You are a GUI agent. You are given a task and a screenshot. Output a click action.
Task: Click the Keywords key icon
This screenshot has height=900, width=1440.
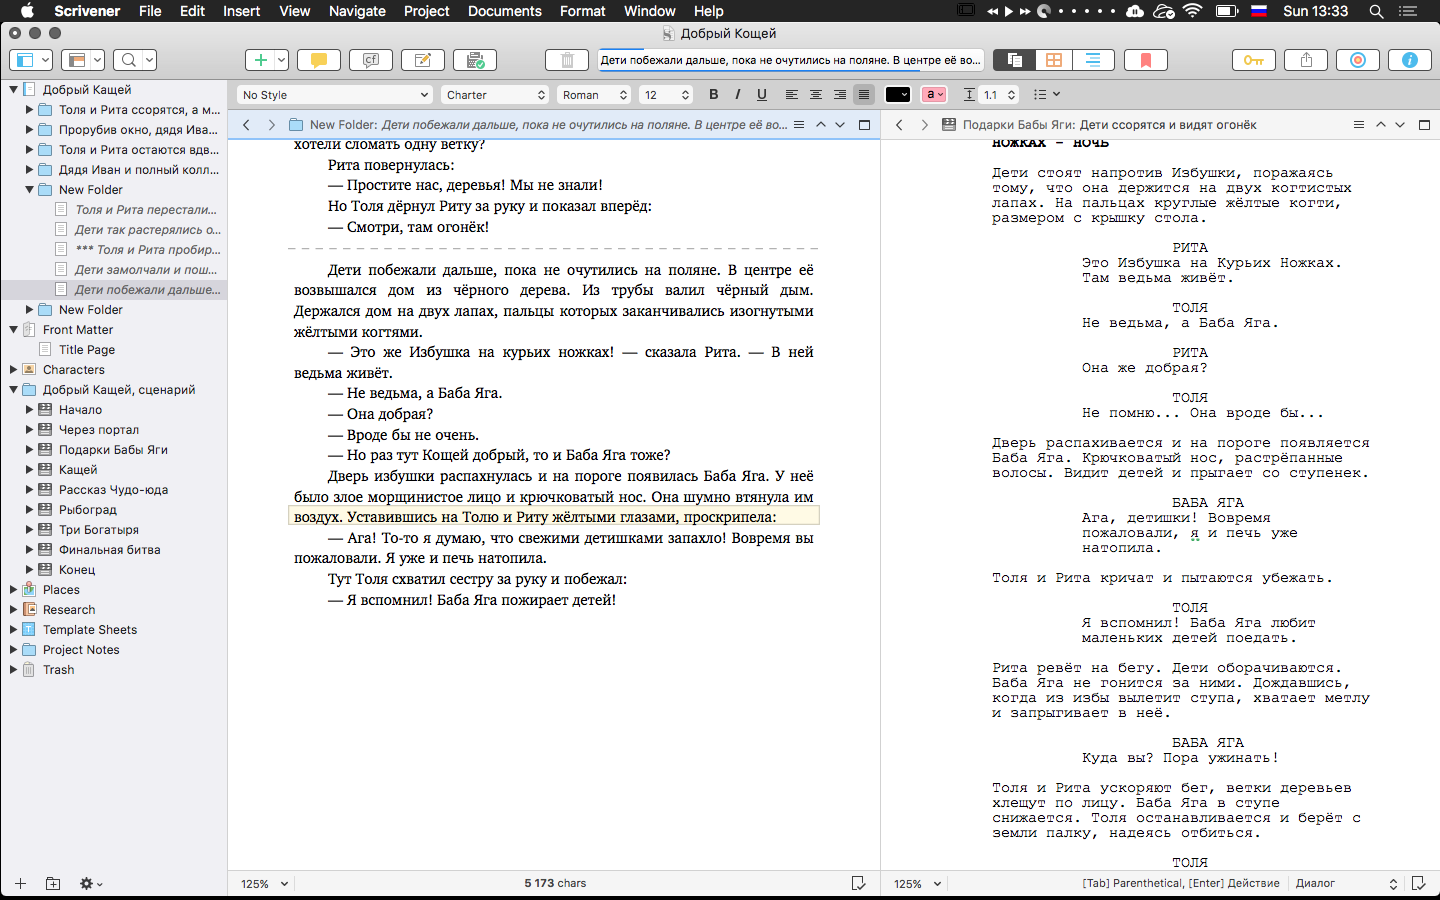[x=1253, y=60]
